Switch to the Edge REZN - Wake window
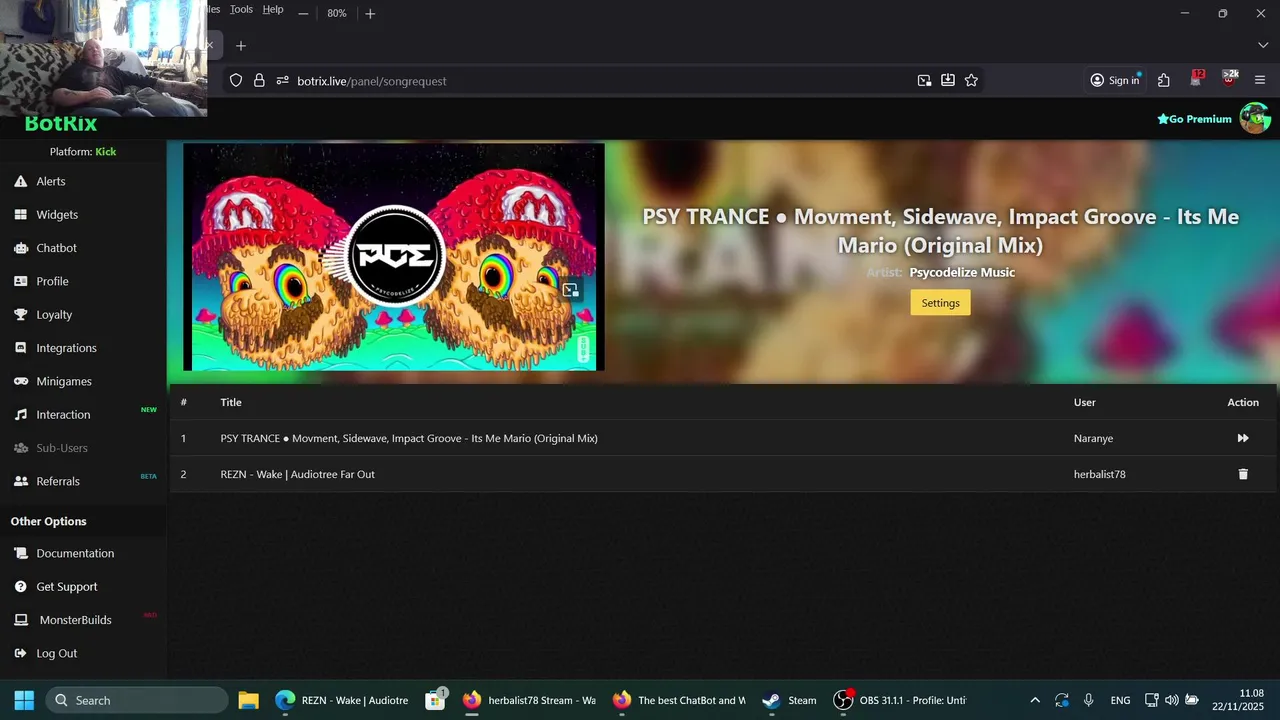The width and height of the screenshot is (1280, 720). pyautogui.click(x=342, y=700)
